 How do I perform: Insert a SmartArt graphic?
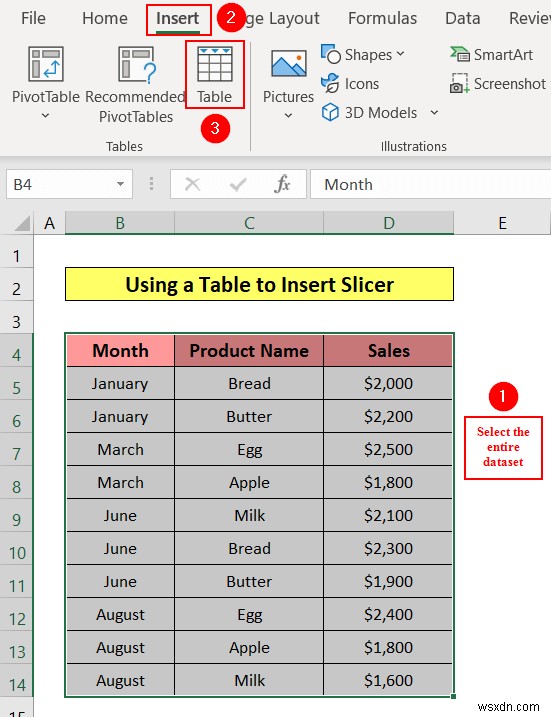492,54
